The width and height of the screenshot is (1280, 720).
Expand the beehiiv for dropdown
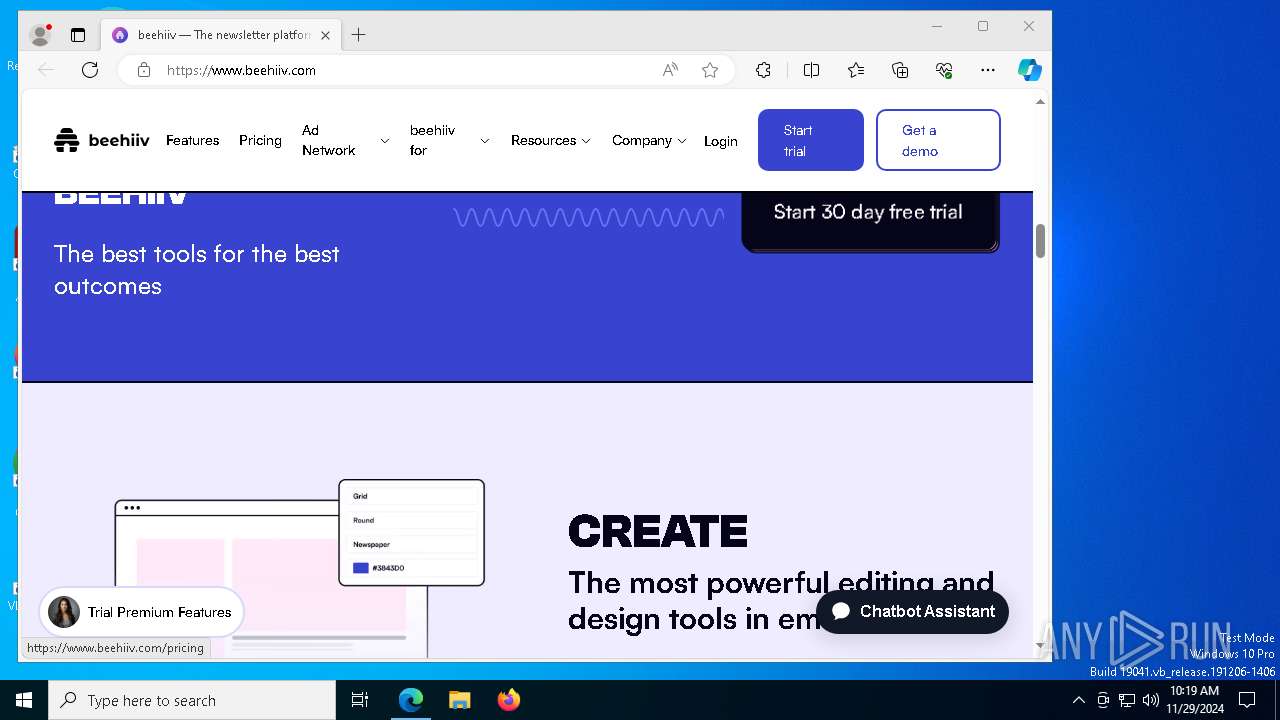pos(449,140)
